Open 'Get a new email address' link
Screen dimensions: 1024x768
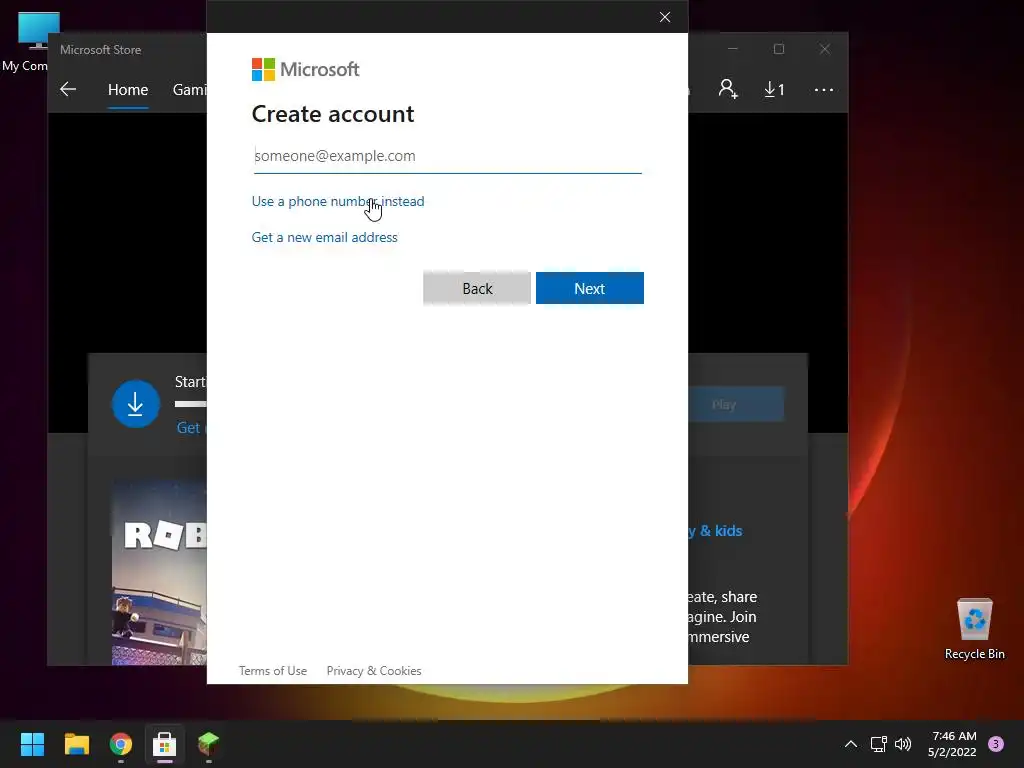coord(325,237)
